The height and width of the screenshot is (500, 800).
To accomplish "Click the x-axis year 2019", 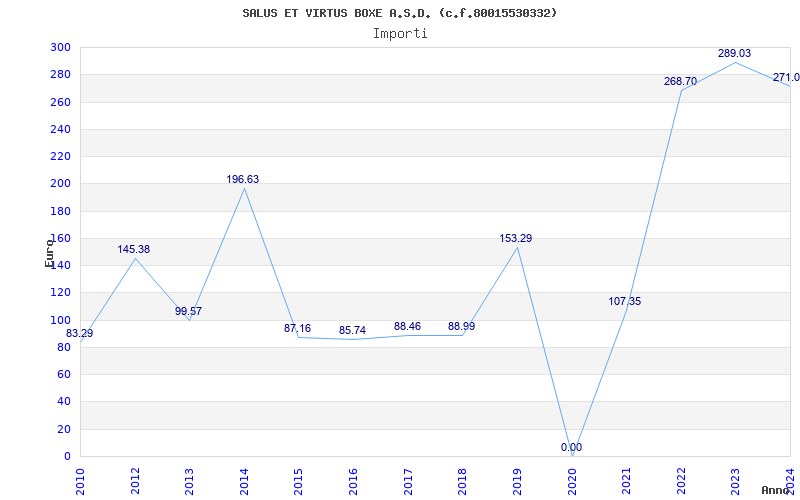I will (517, 481).
